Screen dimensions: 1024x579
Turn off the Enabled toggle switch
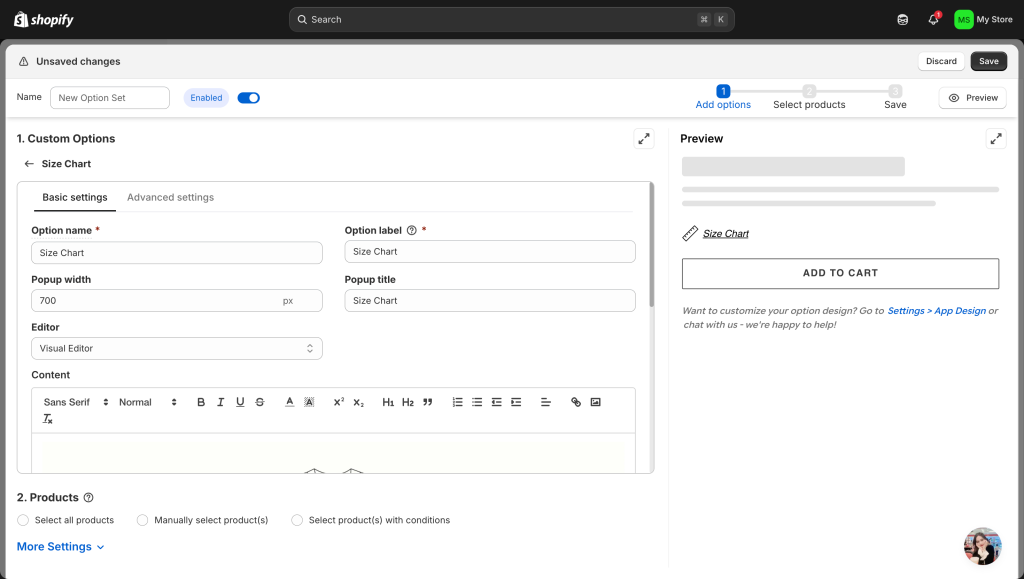click(x=248, y=98)
